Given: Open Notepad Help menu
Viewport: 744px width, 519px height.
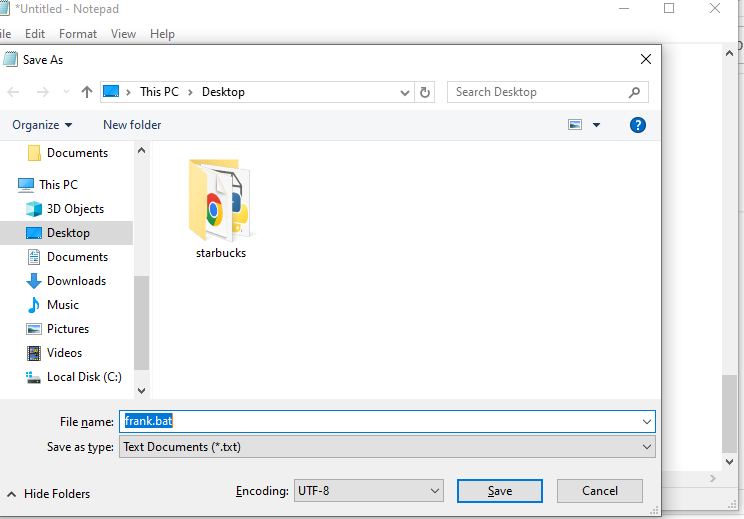Looking at the screenshot, I should tap(162, 34).
